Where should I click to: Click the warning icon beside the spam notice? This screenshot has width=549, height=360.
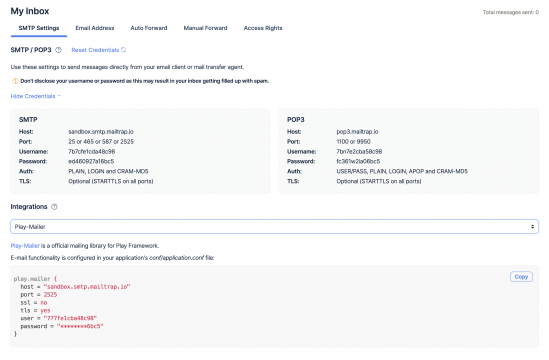click(x=15, y=81)
